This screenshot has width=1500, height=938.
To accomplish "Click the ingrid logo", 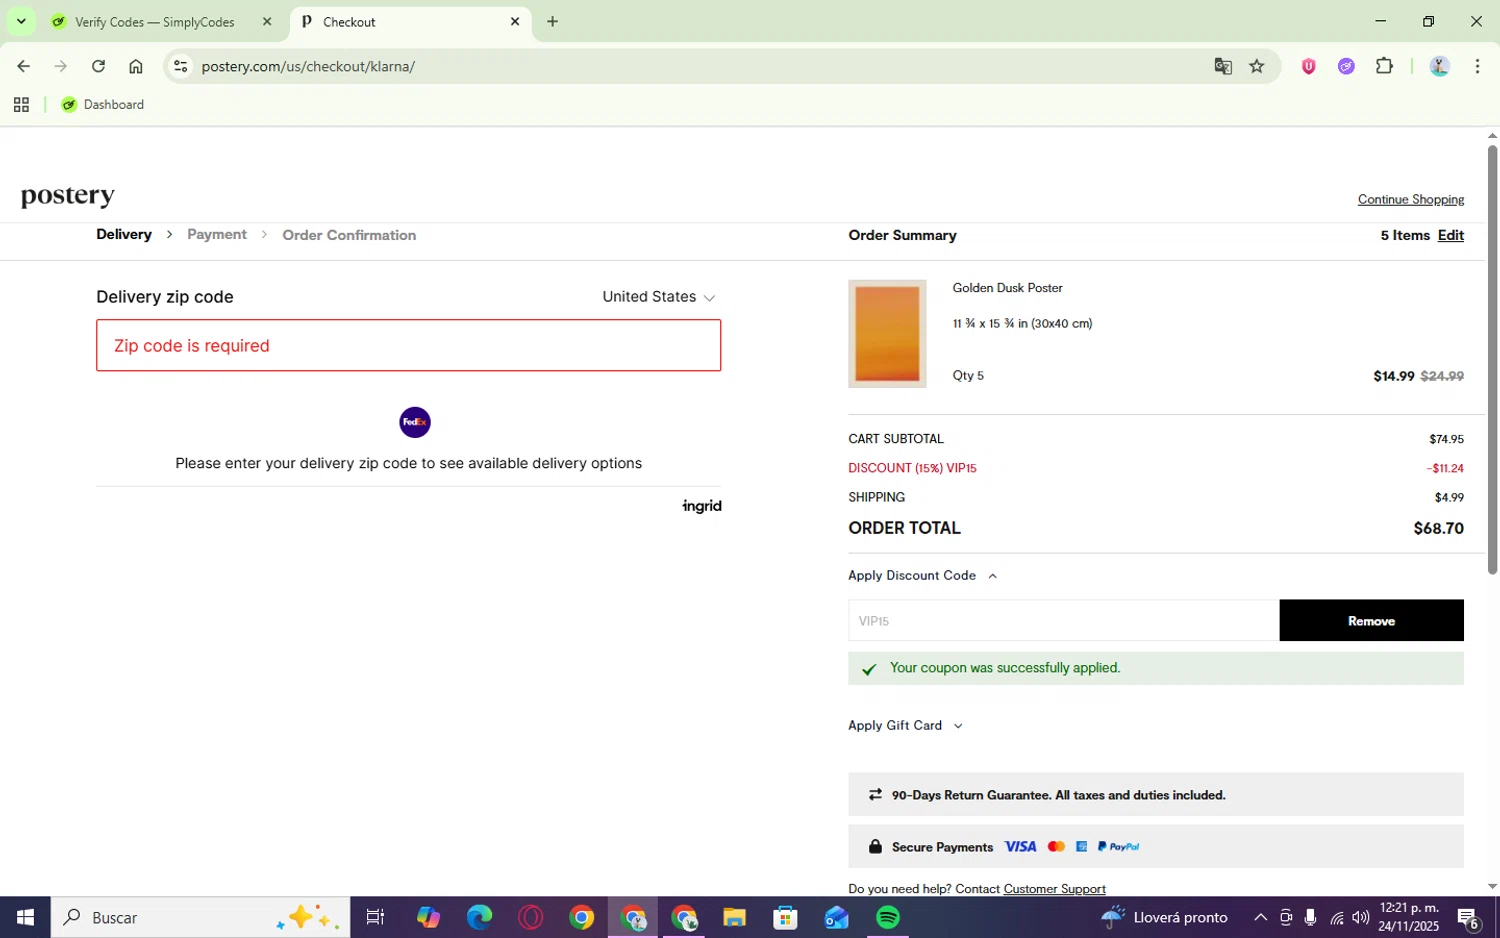I will (x=702, y=506).
